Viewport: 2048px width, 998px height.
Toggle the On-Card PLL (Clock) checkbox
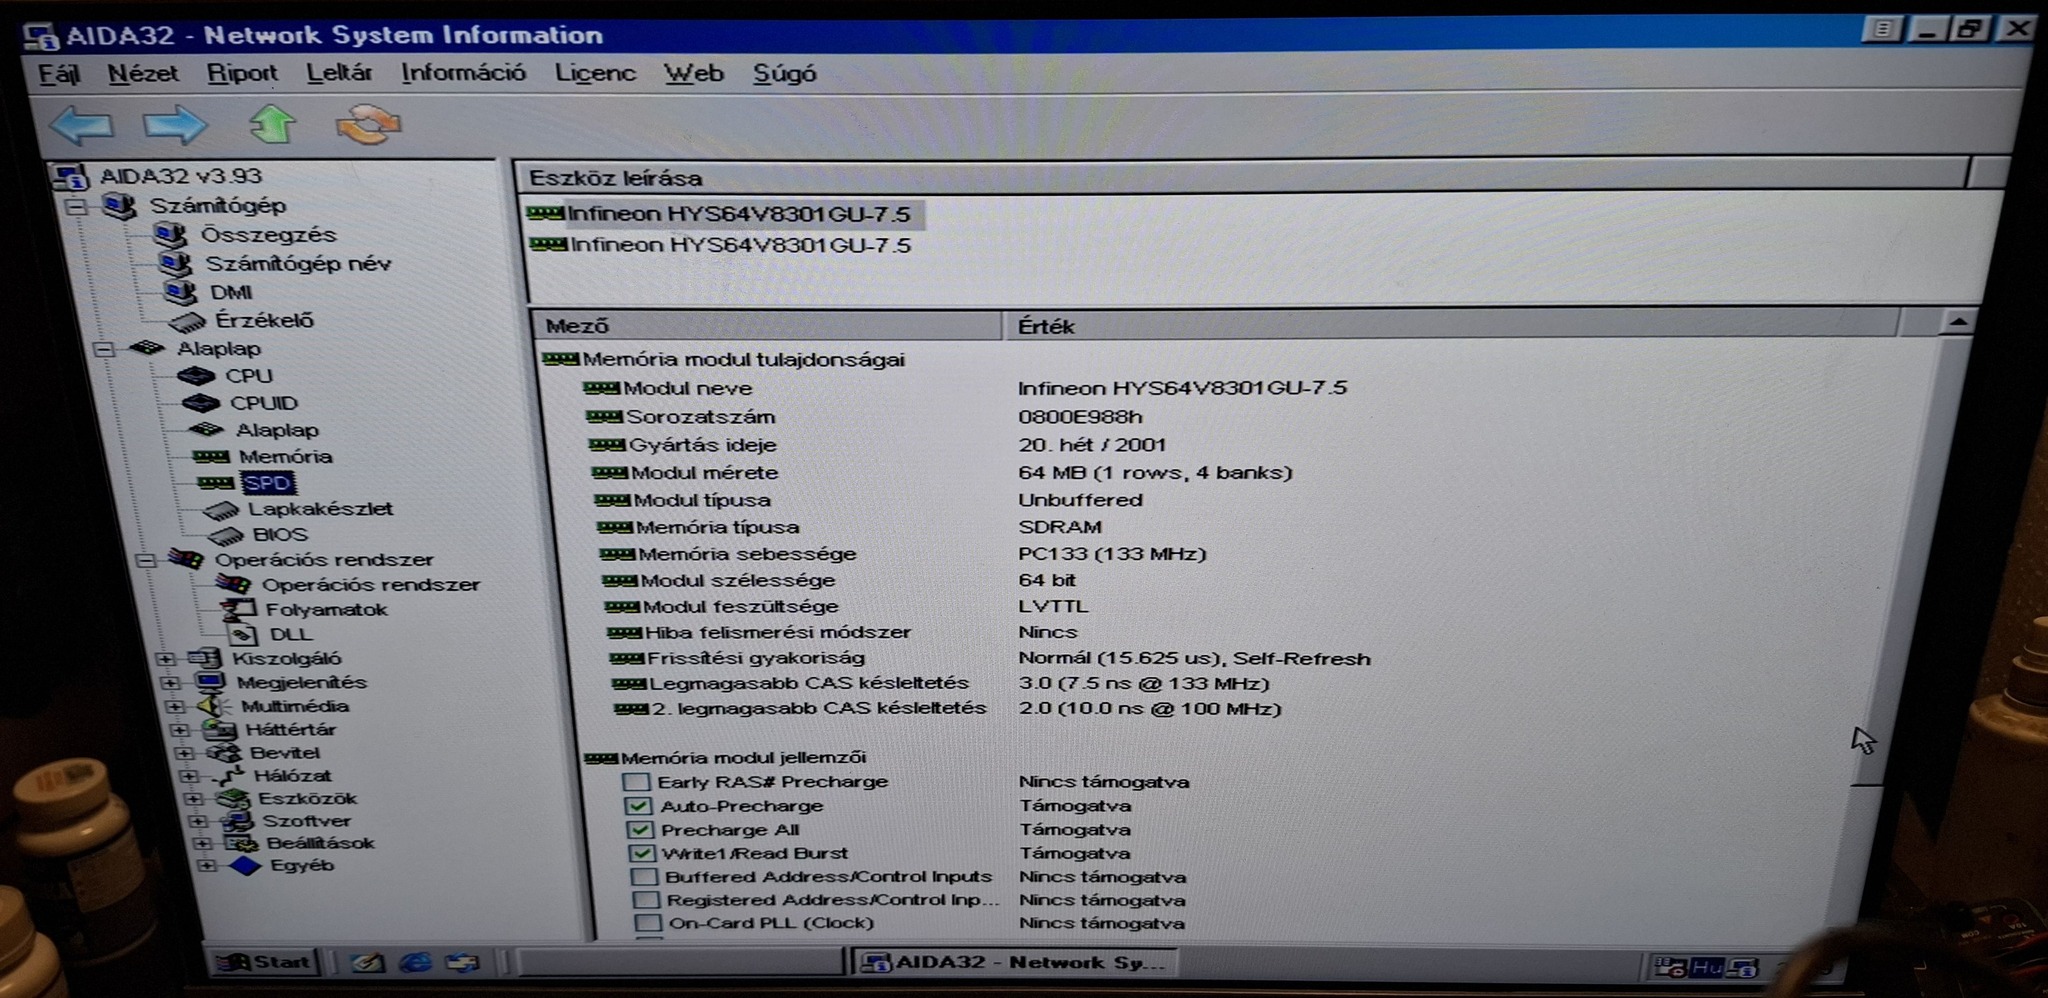click(x=649, y=923)
